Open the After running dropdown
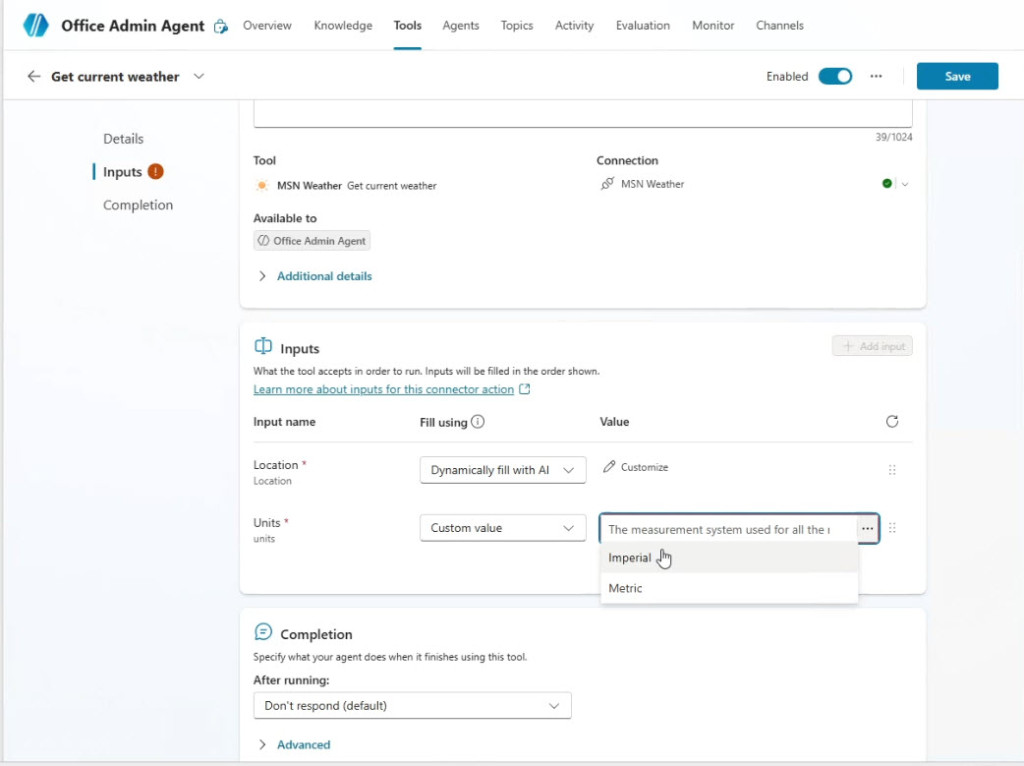The image size is (1024, 766). pos(412,705)
